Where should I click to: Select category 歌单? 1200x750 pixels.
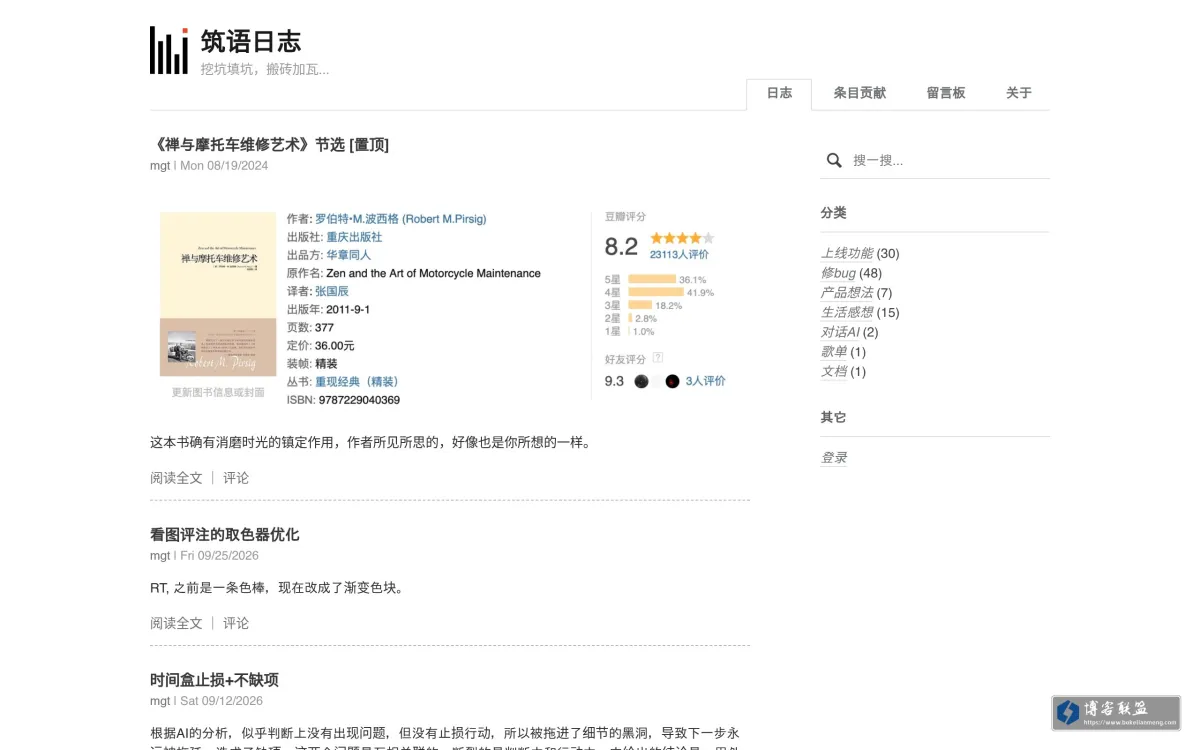[834, 351]
